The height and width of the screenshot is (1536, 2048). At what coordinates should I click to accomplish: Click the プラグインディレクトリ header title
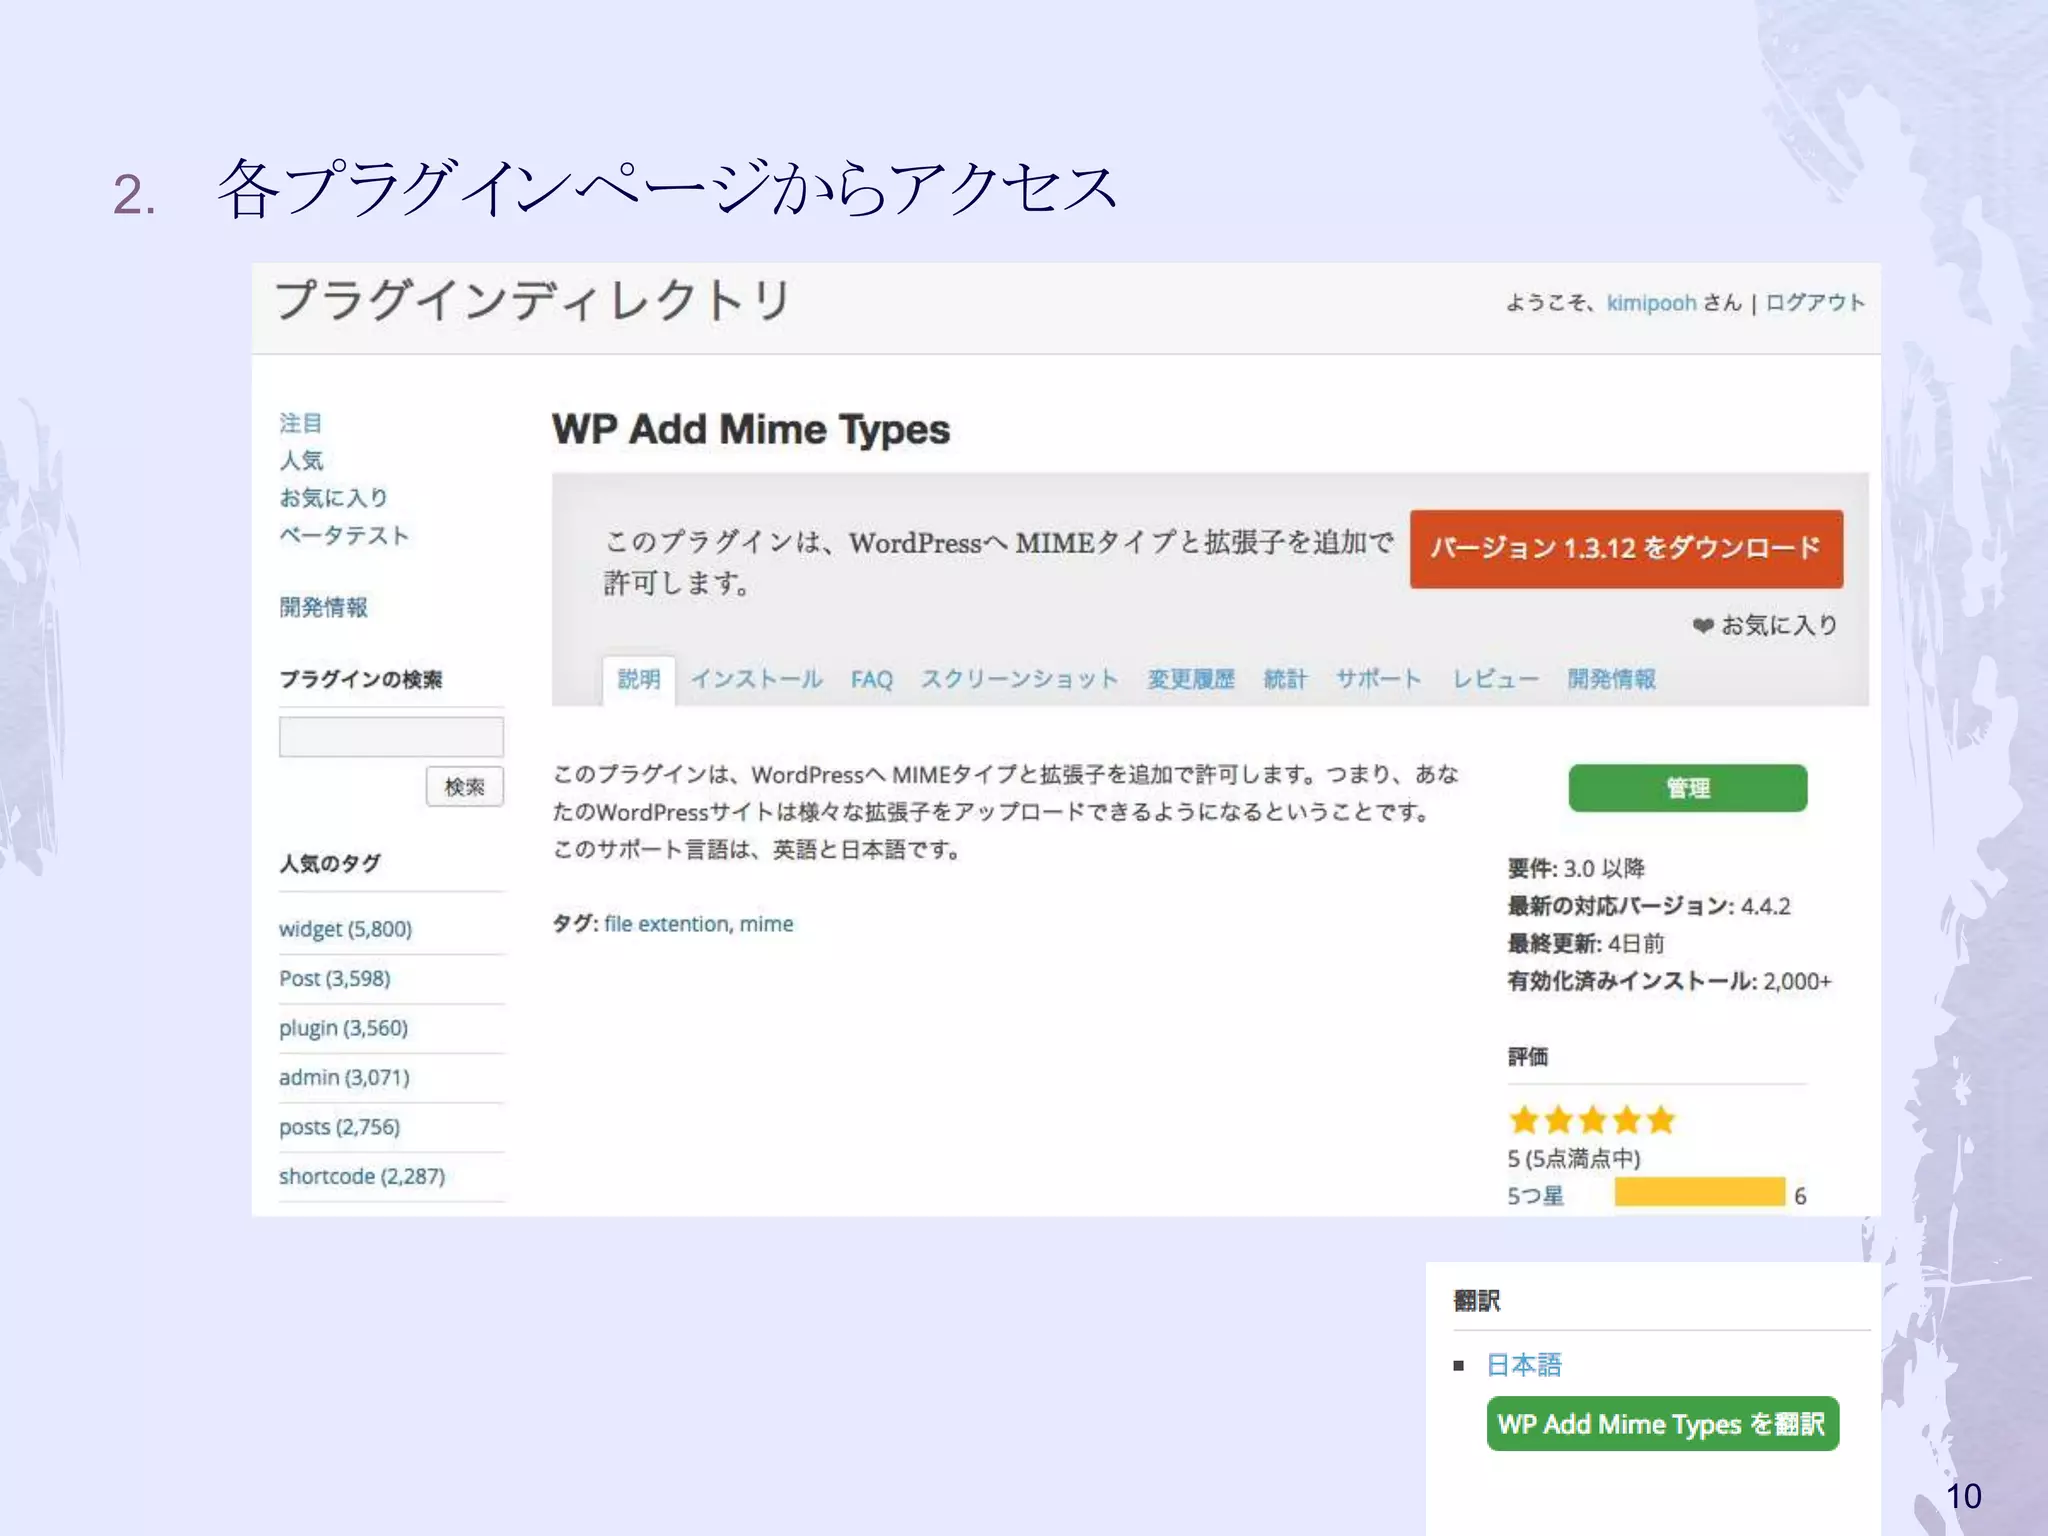coord(533,301)
